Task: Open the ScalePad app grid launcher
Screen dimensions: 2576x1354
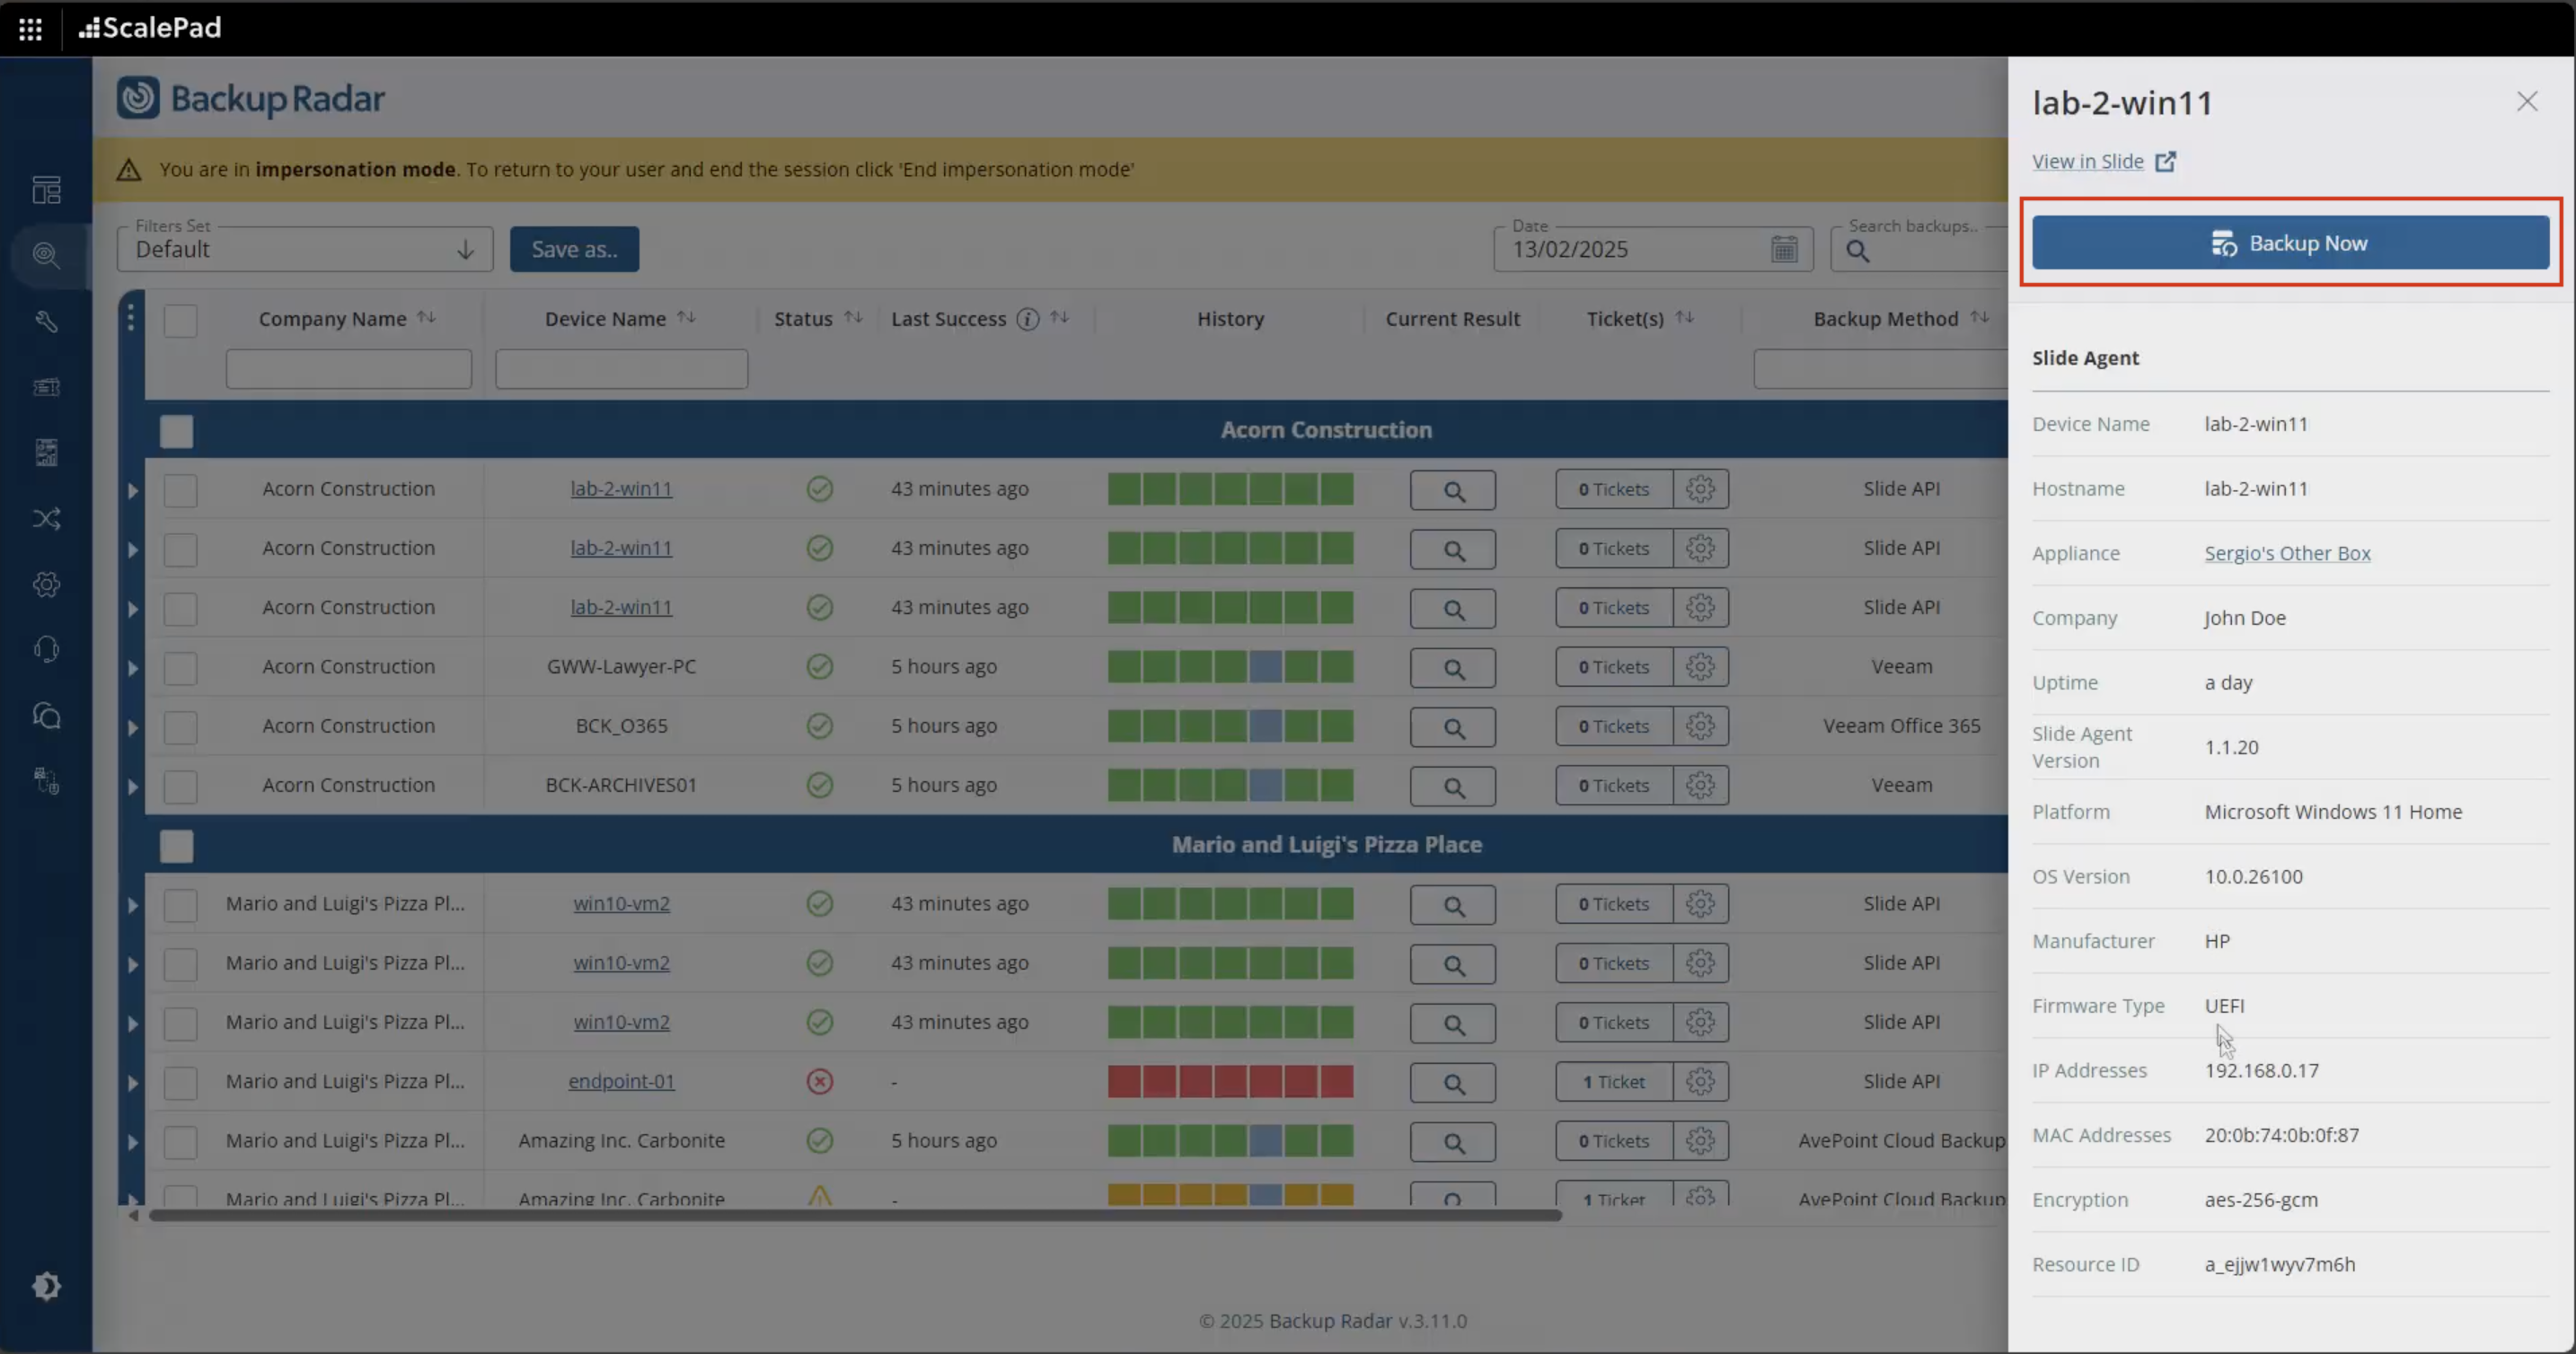Action: pyautogui.click(x=30, y=28)
